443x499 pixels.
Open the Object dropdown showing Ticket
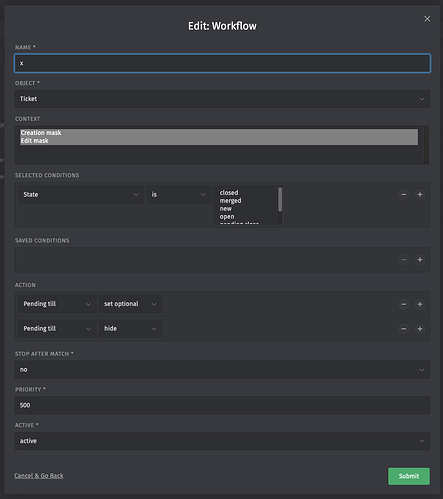[x=222, y=99]
